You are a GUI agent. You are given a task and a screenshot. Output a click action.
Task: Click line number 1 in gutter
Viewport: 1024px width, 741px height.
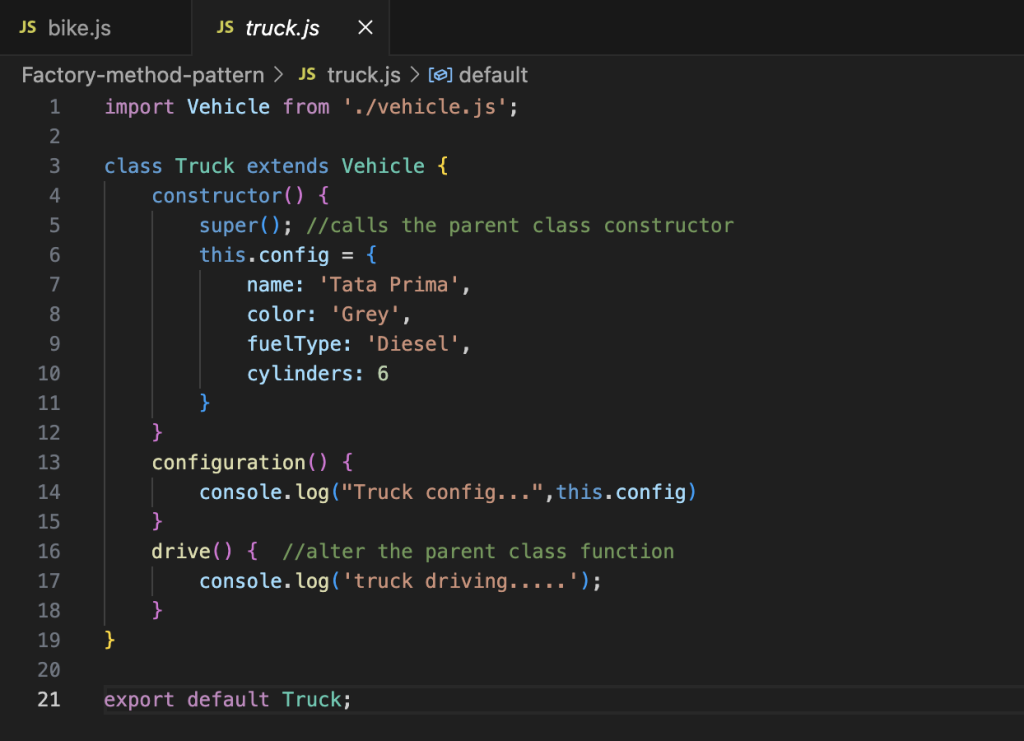pos(55,107)
